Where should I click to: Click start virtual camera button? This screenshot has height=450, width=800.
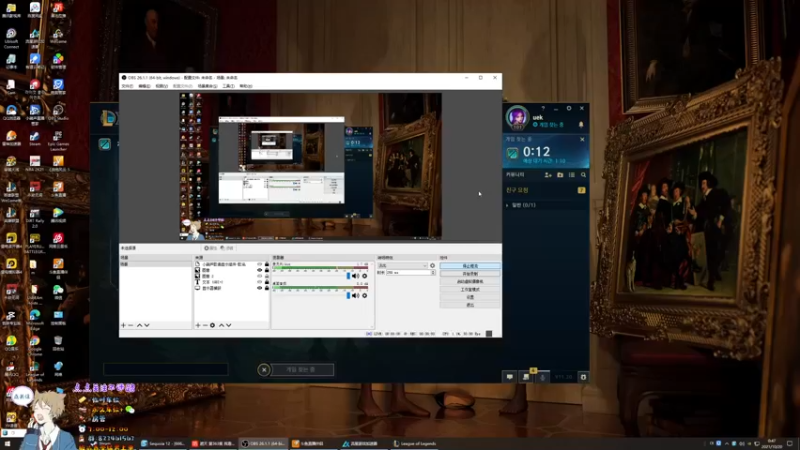(x=470, y=282)
